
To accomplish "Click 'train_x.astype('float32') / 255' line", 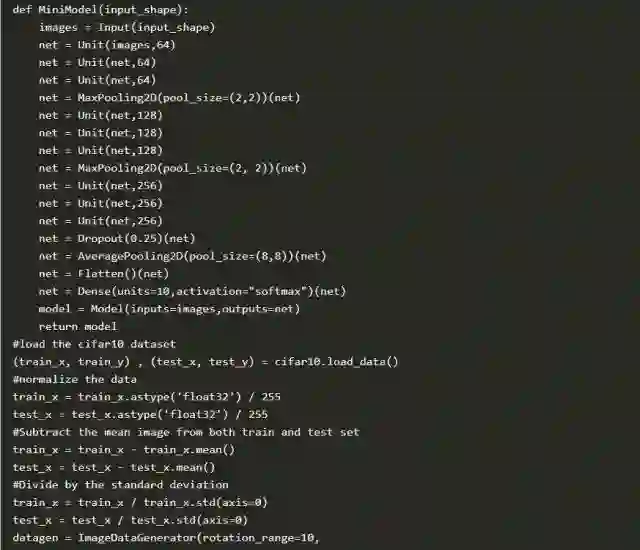I will click(x=147, y=397).
